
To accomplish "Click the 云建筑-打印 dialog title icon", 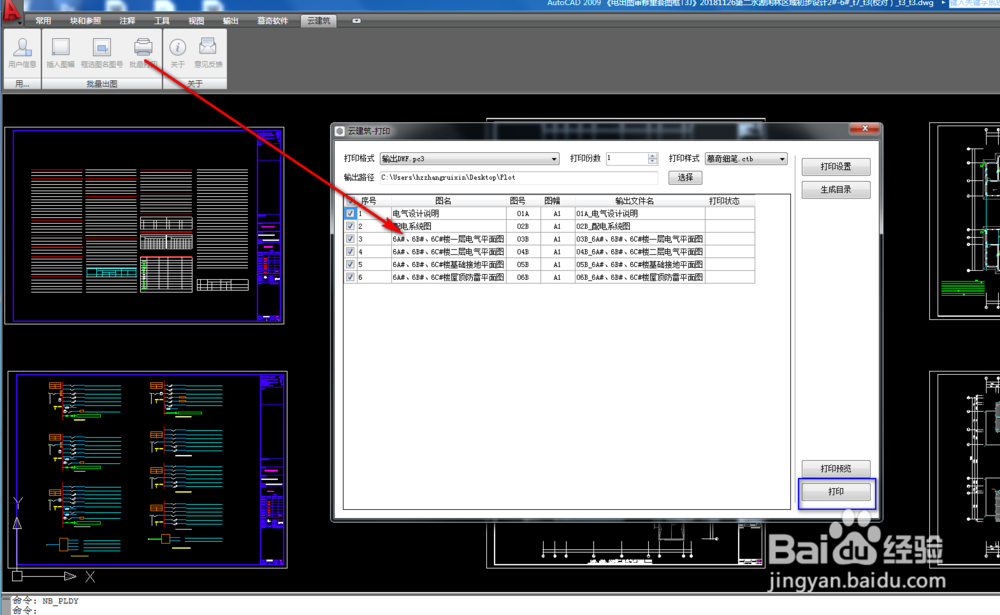I will pyautogui.click(x=340, y=131).
